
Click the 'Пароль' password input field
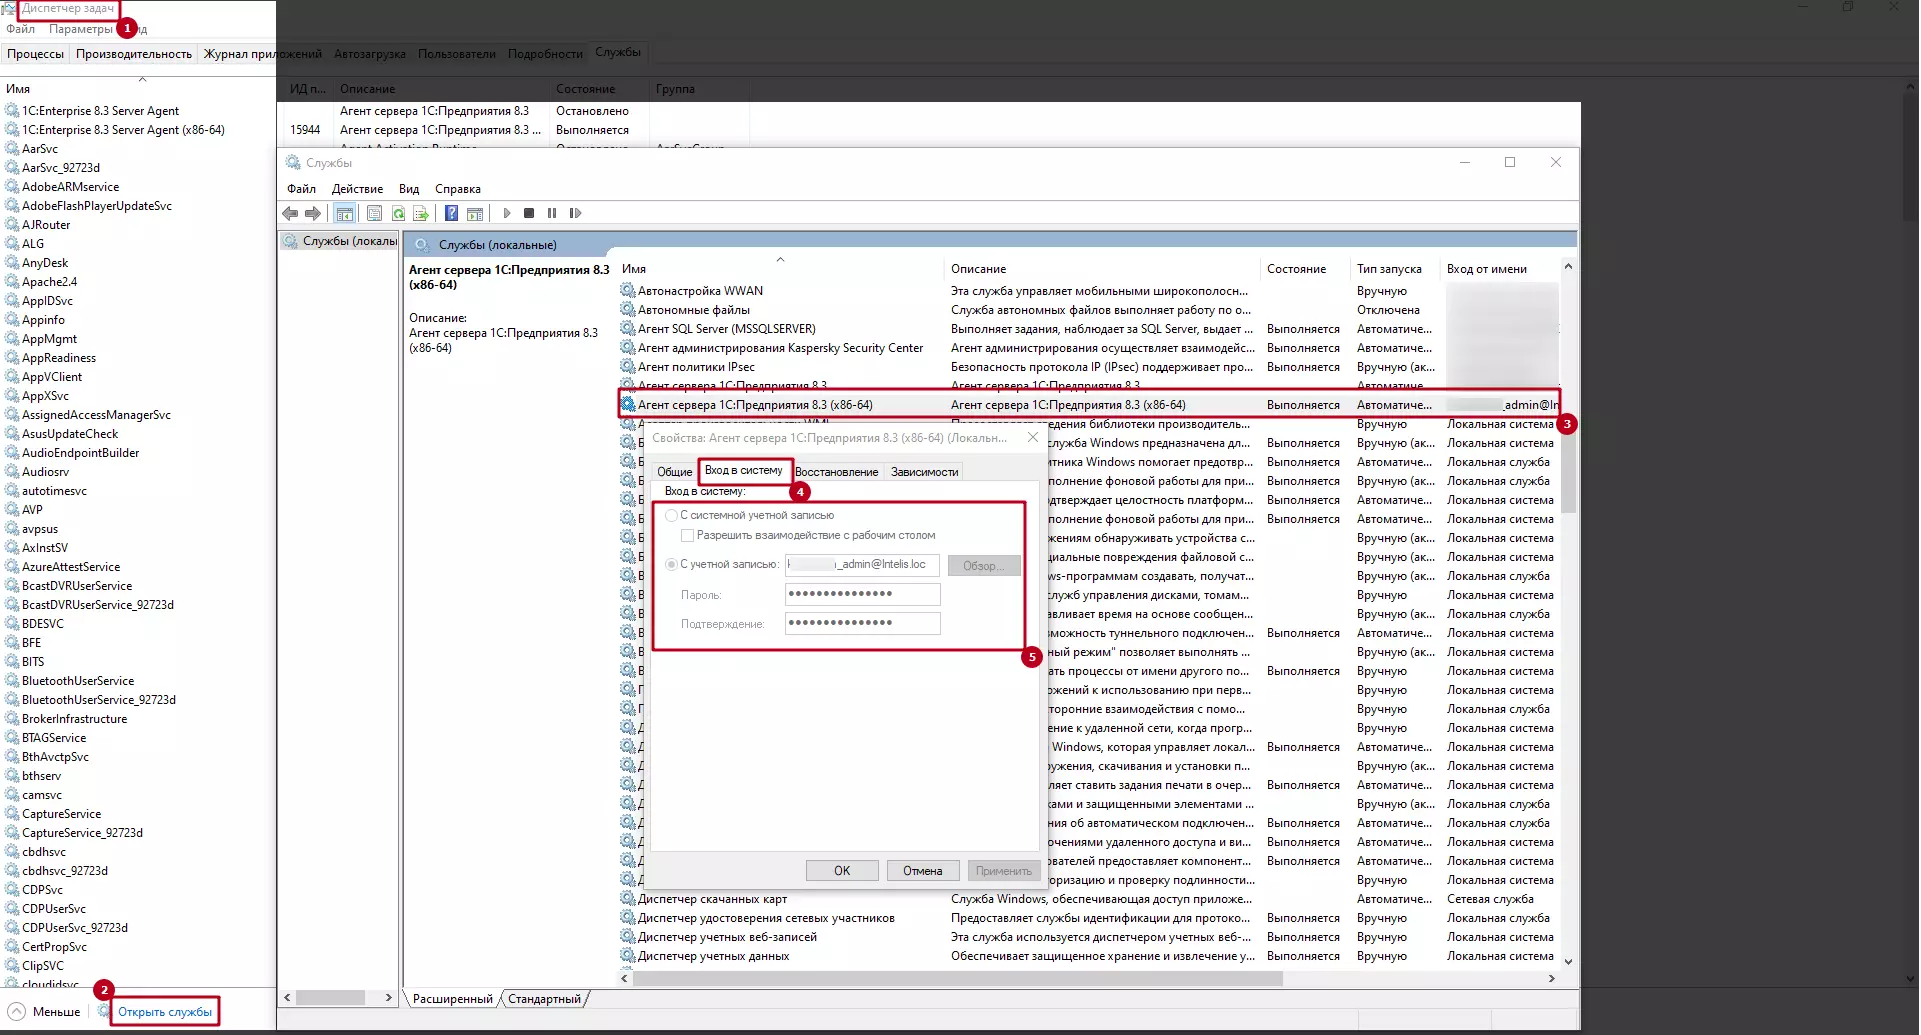pyautogui.click(x=862, y=594)
